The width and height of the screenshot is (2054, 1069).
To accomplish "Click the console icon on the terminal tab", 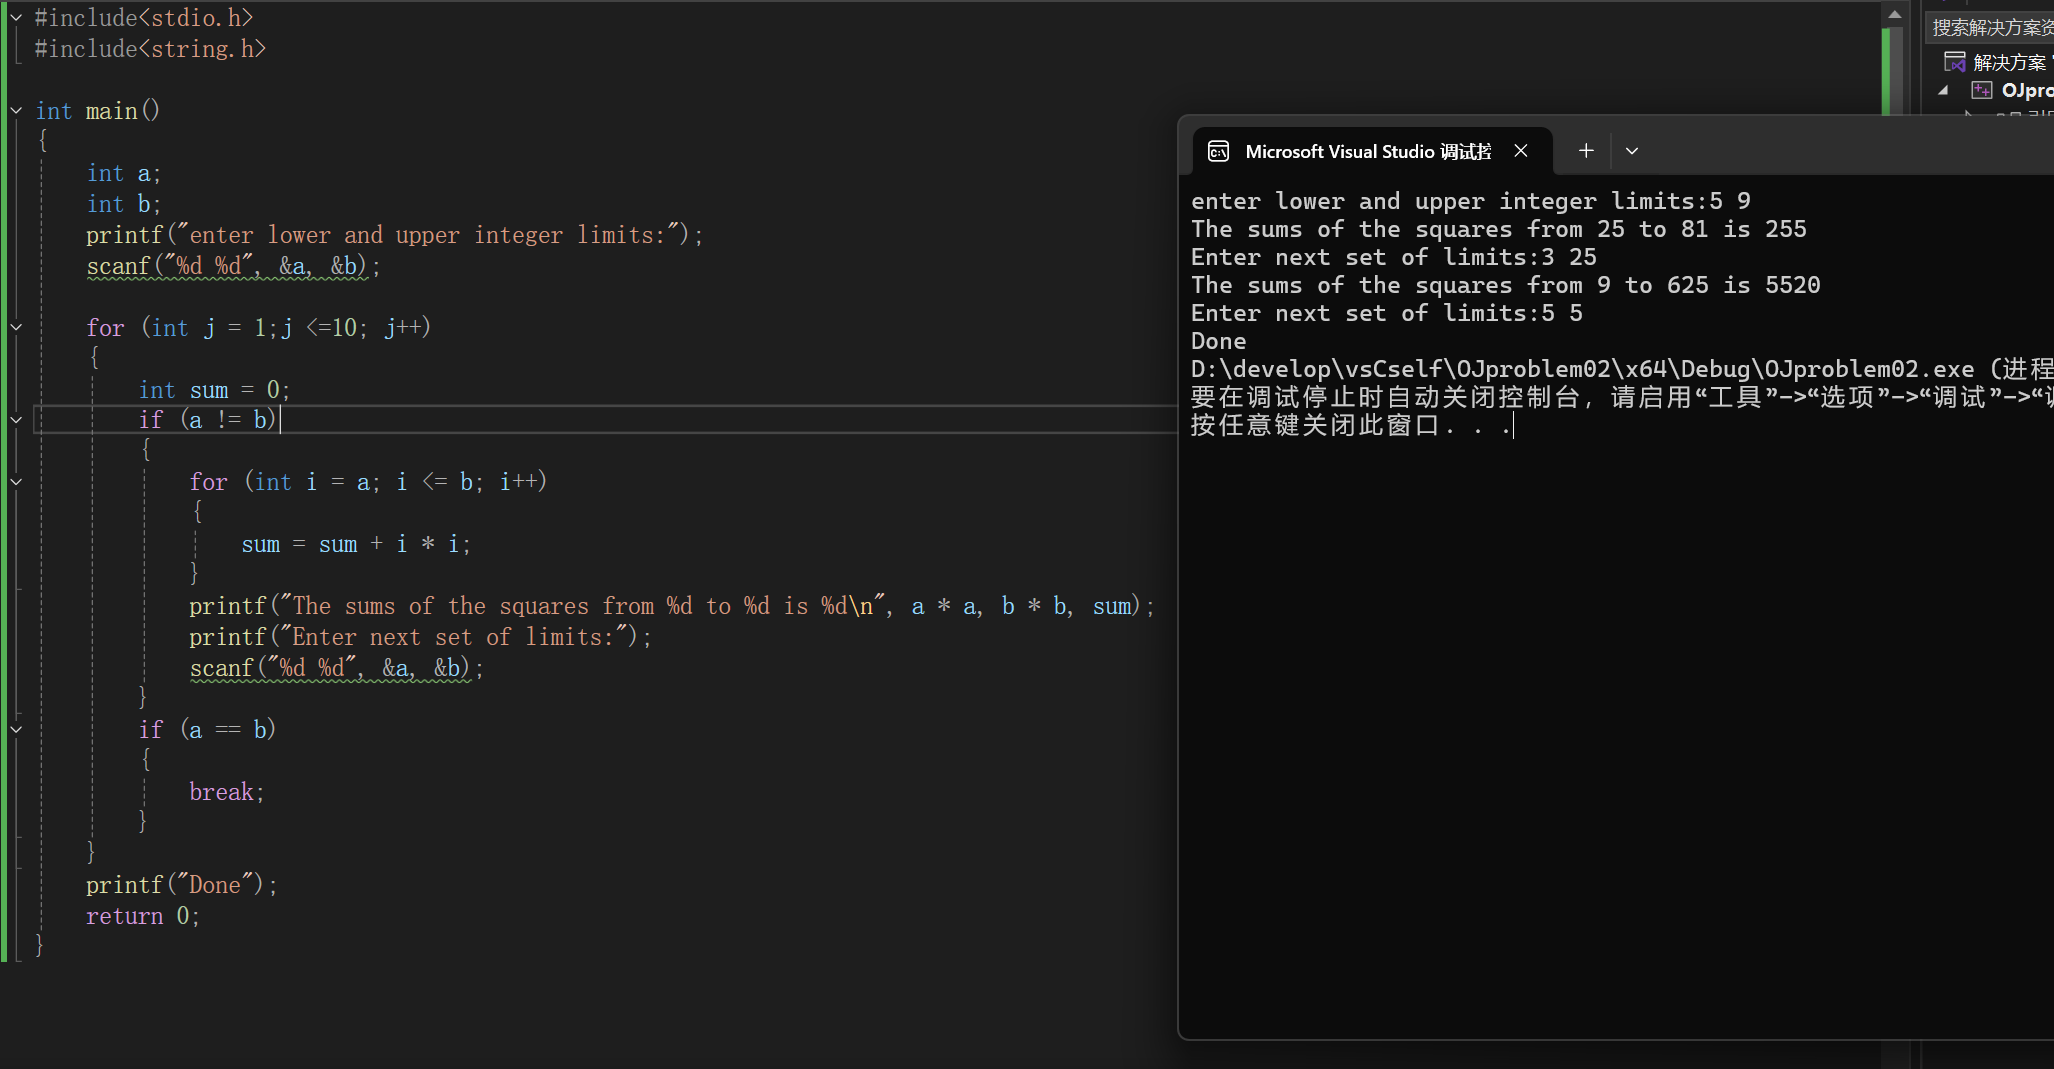I will point(1218,151).
